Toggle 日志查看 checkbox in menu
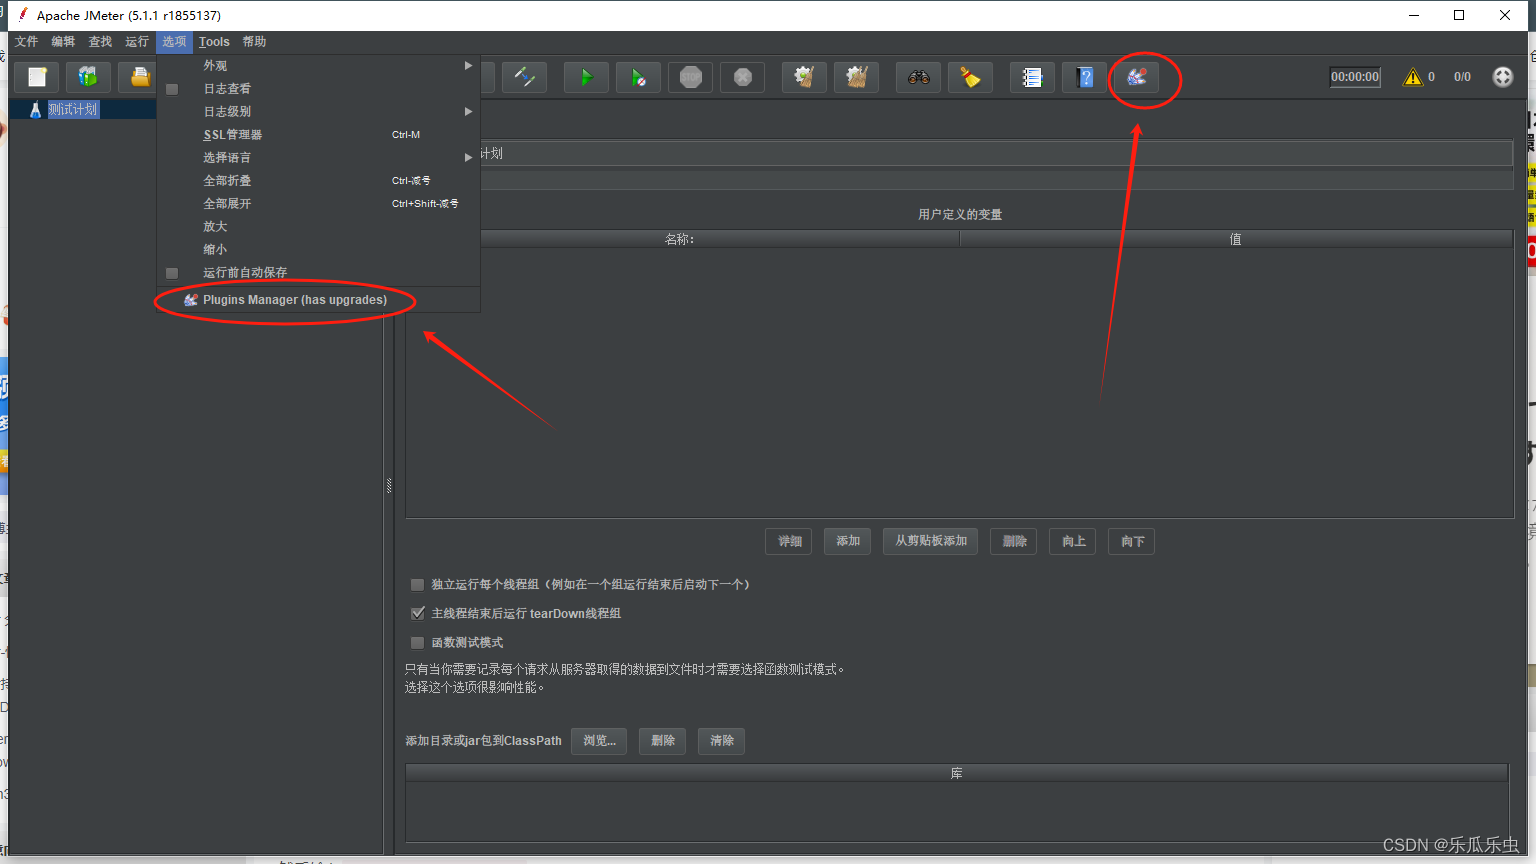The image size is (1536, 864). (x=172, y=89)
